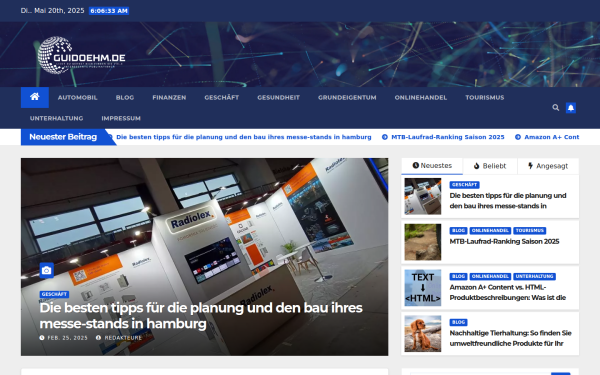Open the Blog menu item
The height and width of the screenshot is (375, 600).
[x=125, y=98]
